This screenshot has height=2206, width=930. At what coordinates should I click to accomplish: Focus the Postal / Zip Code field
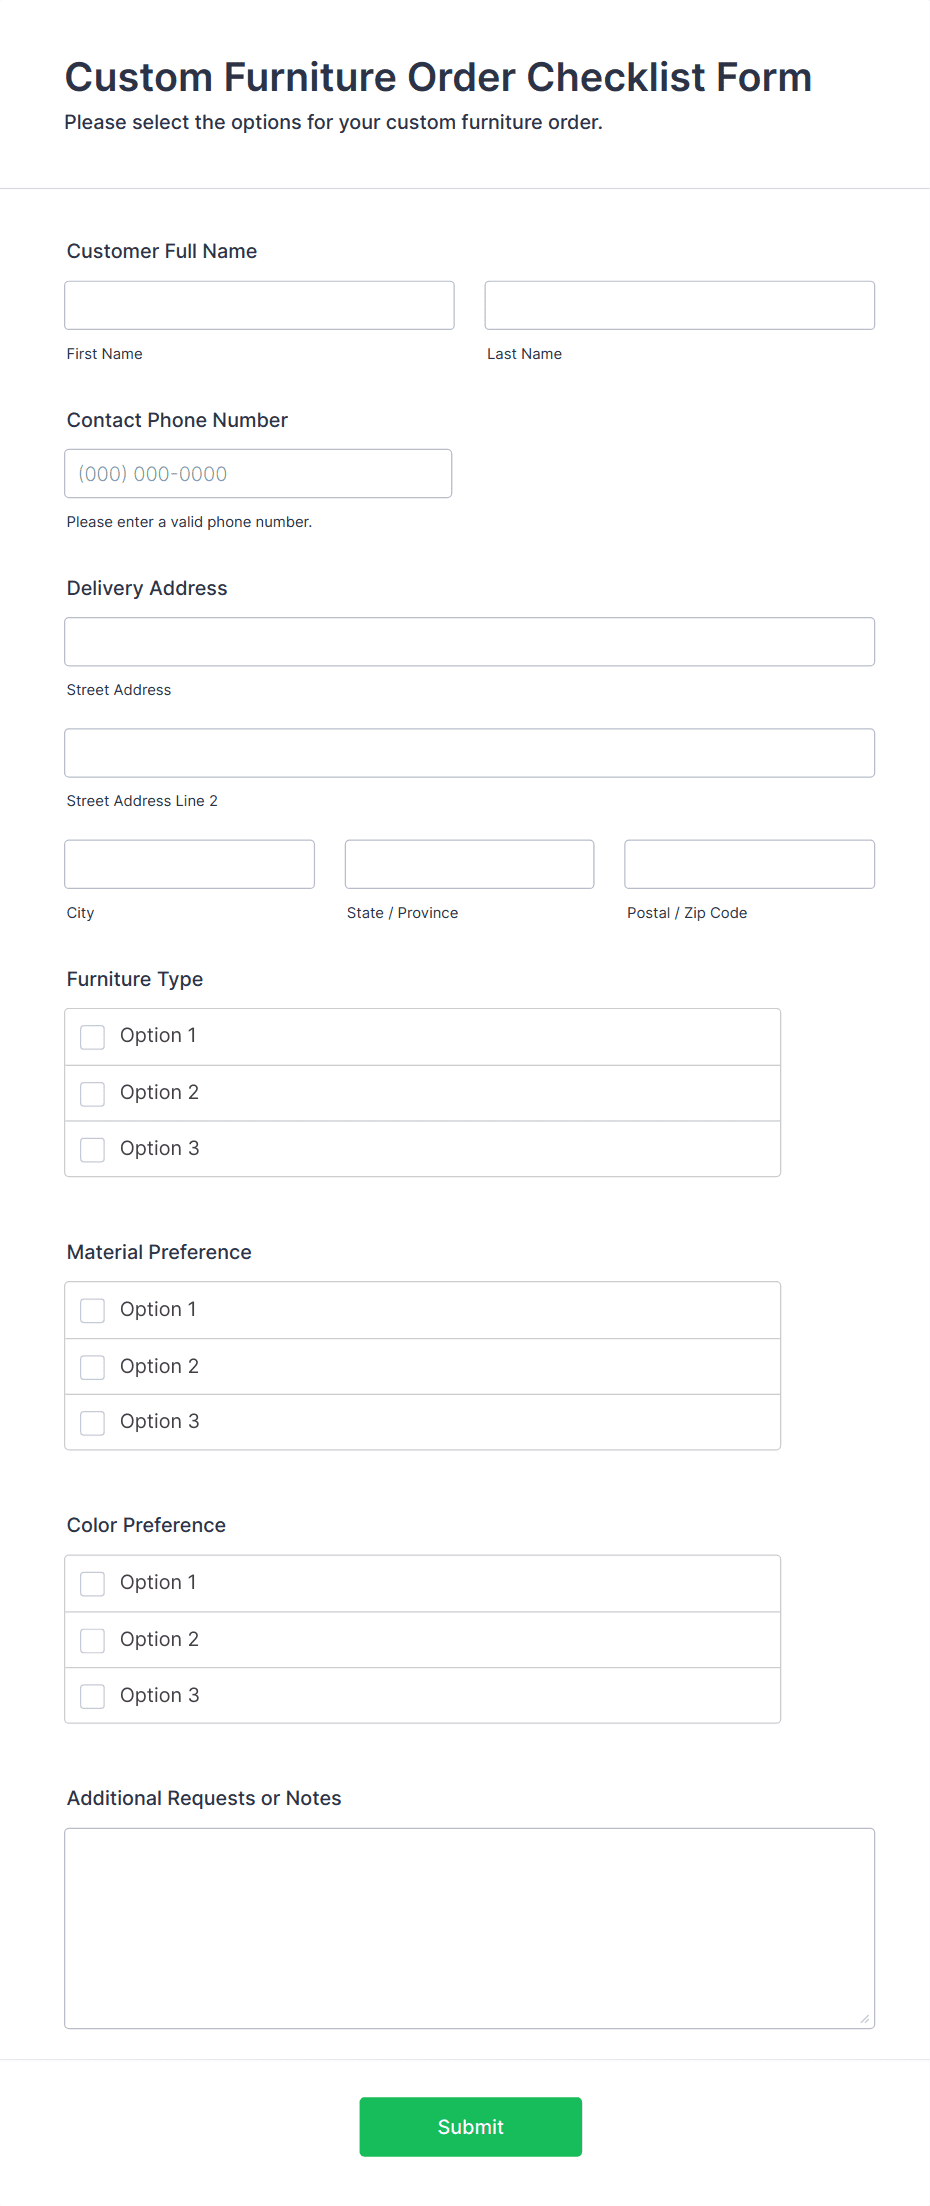point(749,864)
